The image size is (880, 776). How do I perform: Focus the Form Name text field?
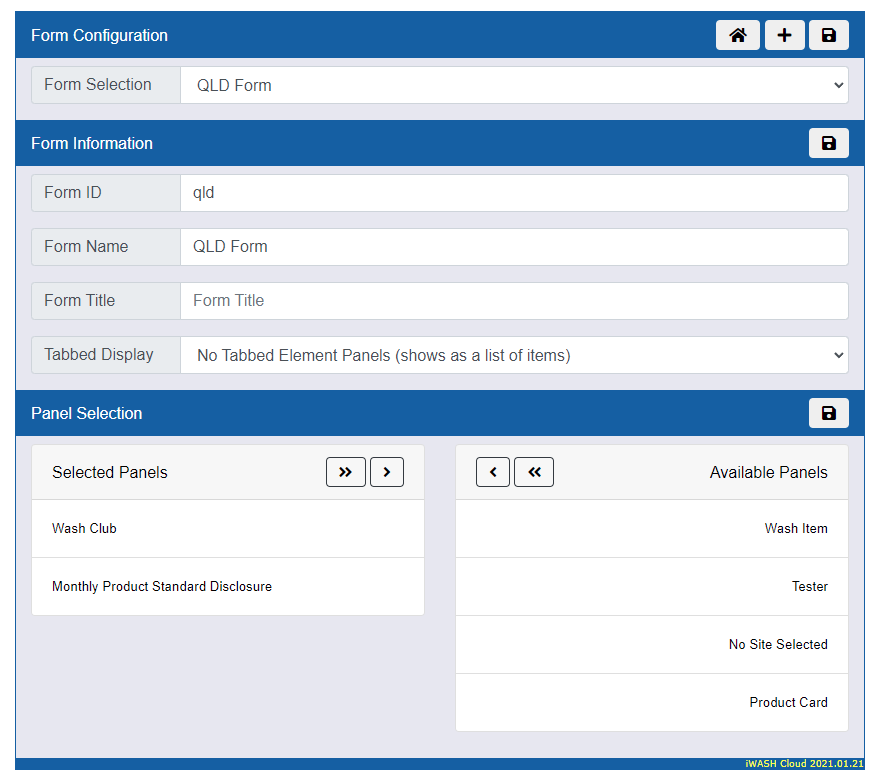514,247
